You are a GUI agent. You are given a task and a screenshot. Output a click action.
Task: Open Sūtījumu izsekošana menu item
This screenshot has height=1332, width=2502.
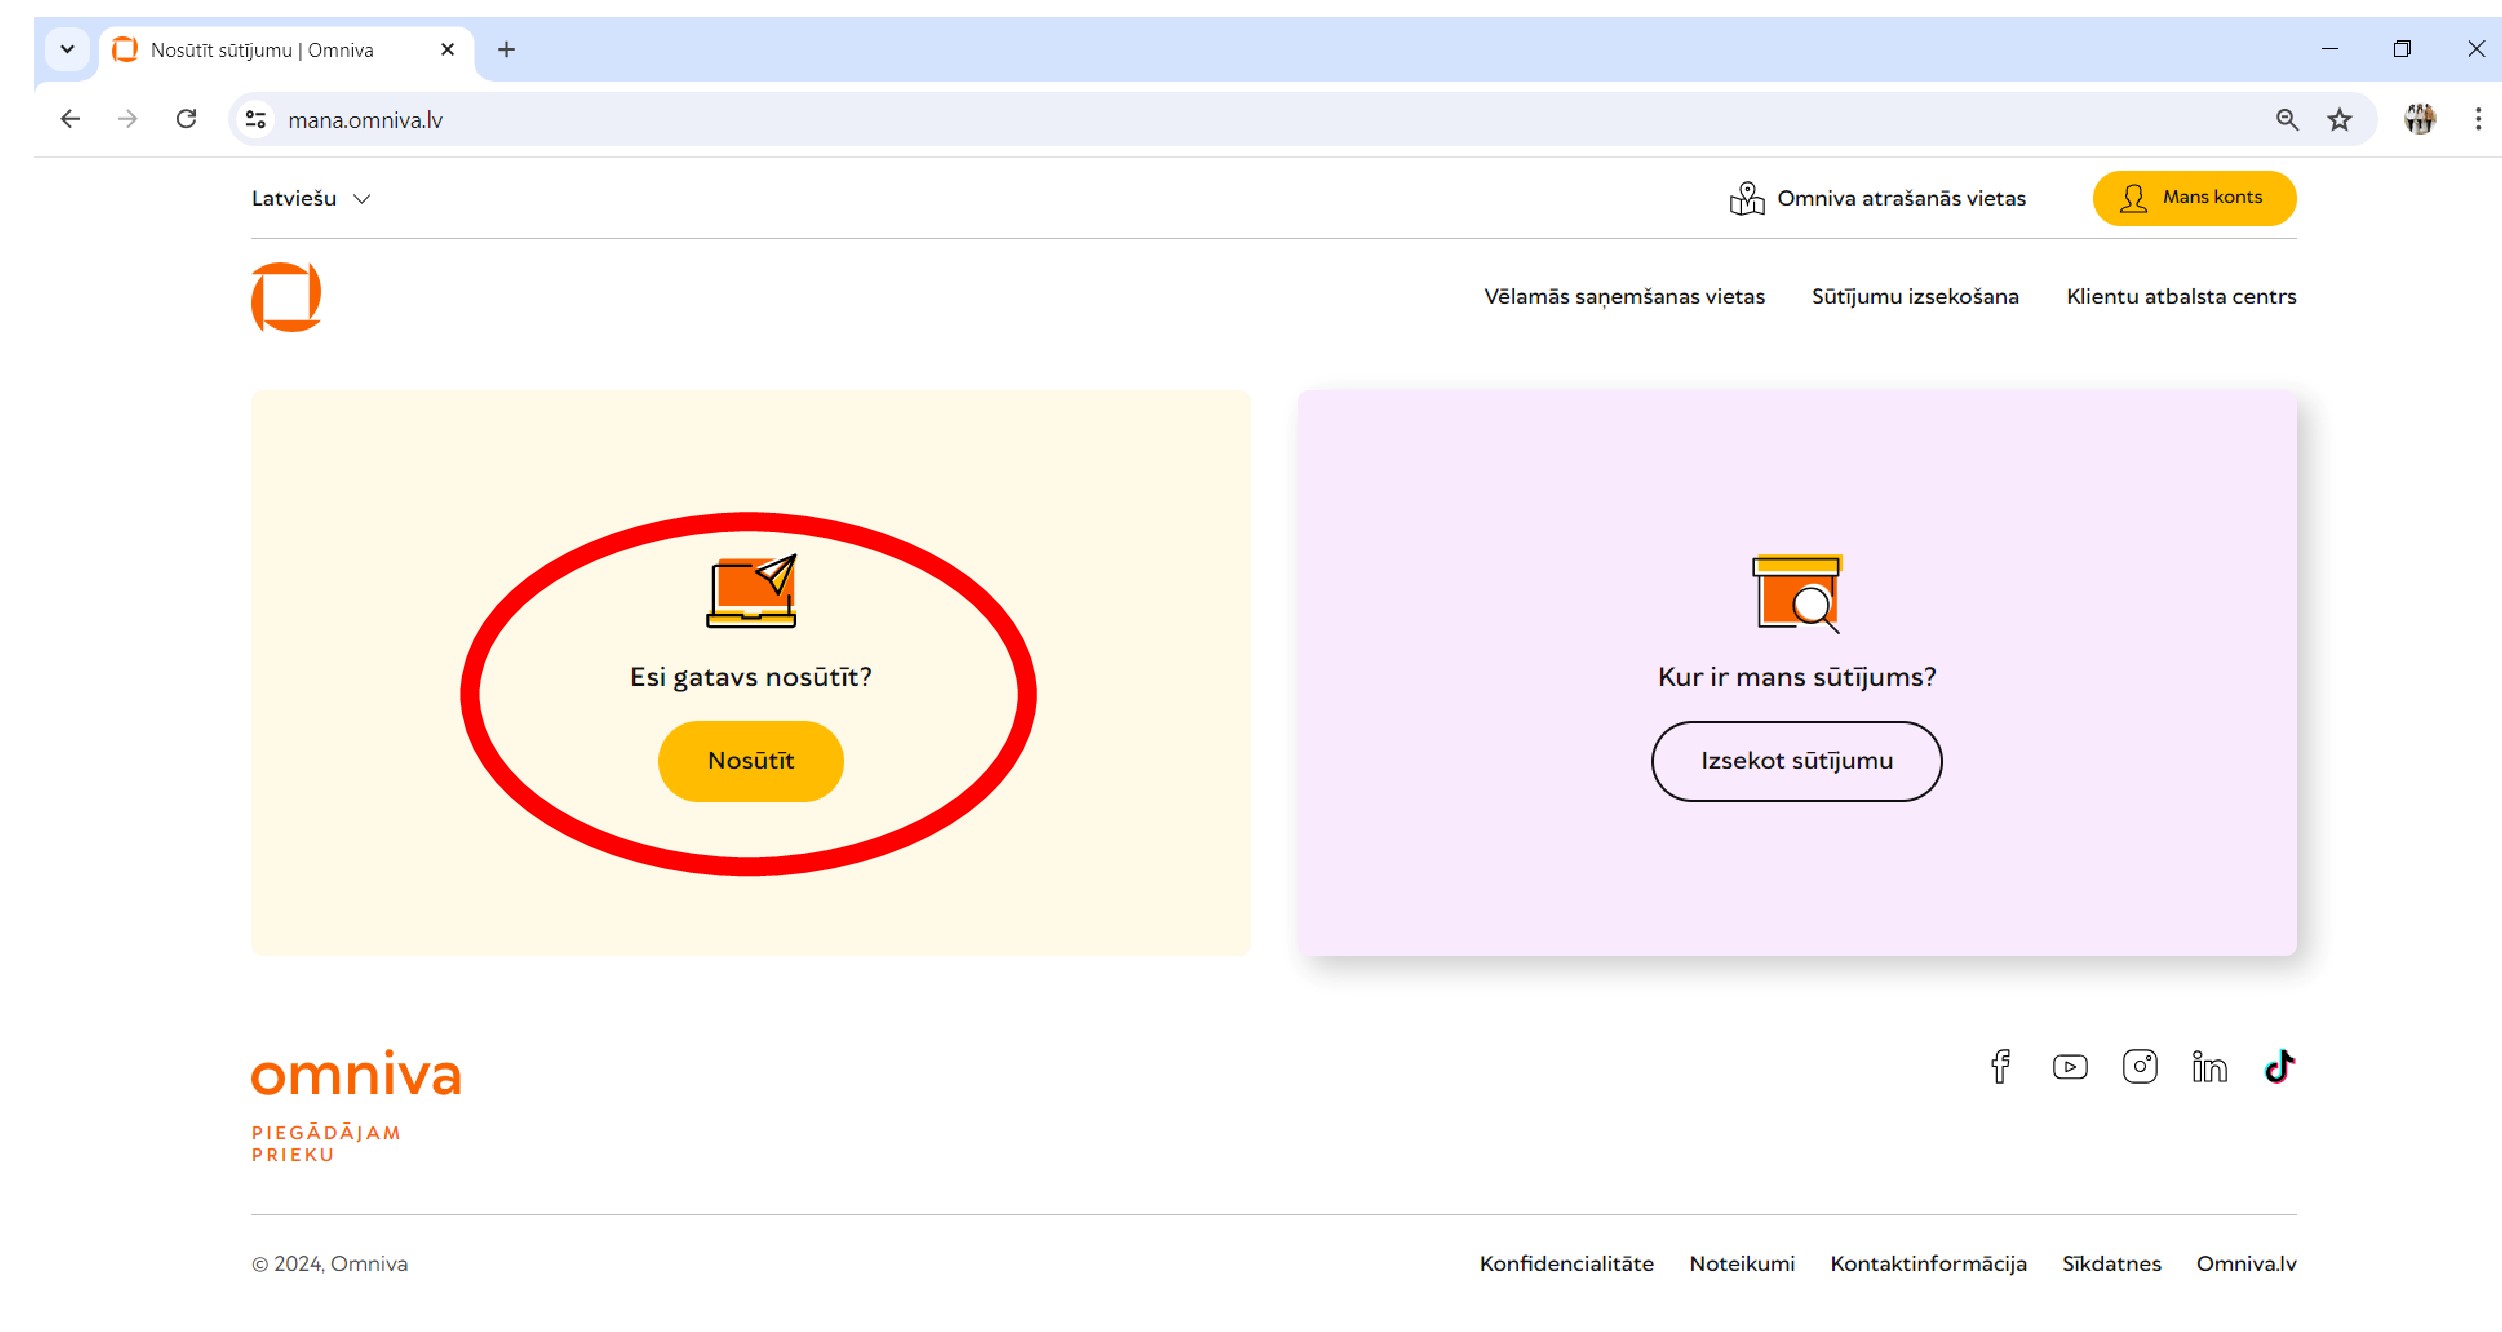pos(1914,297)
